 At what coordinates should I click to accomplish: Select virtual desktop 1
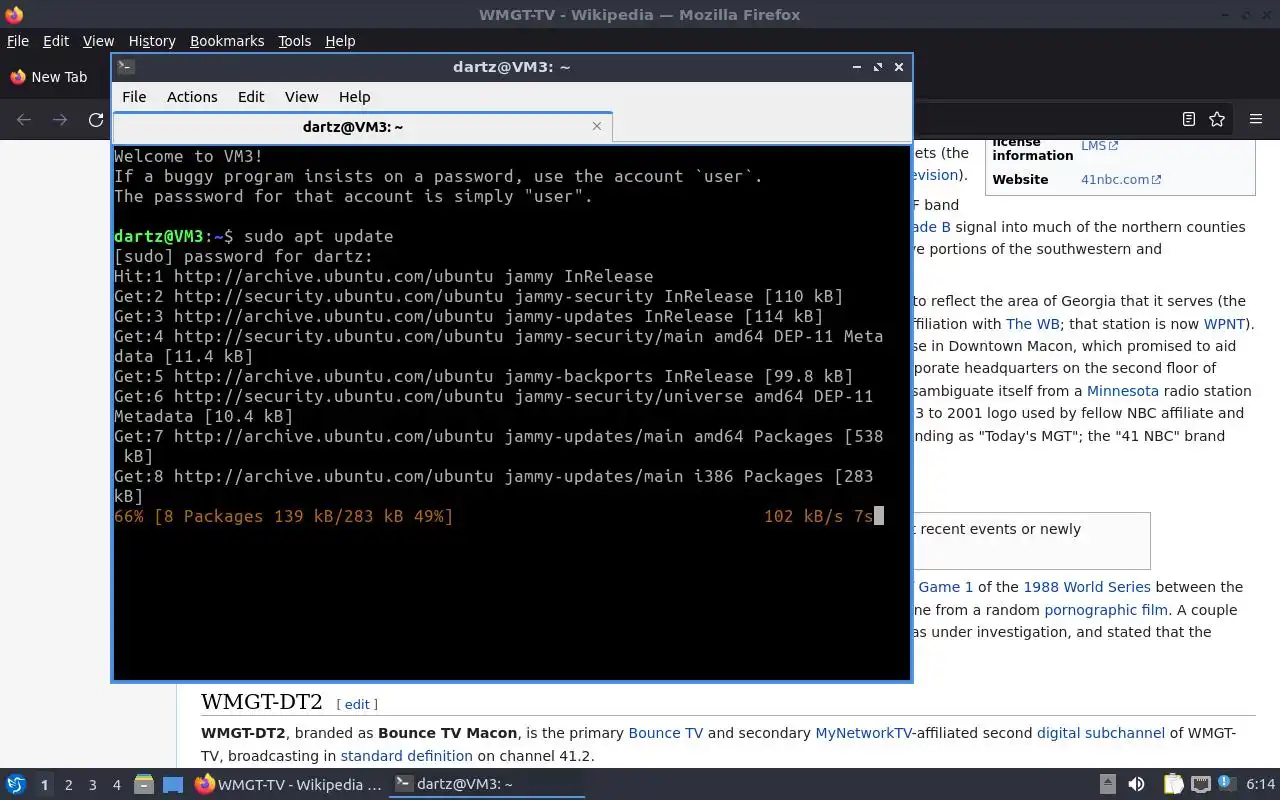click(x=44, y=785)
